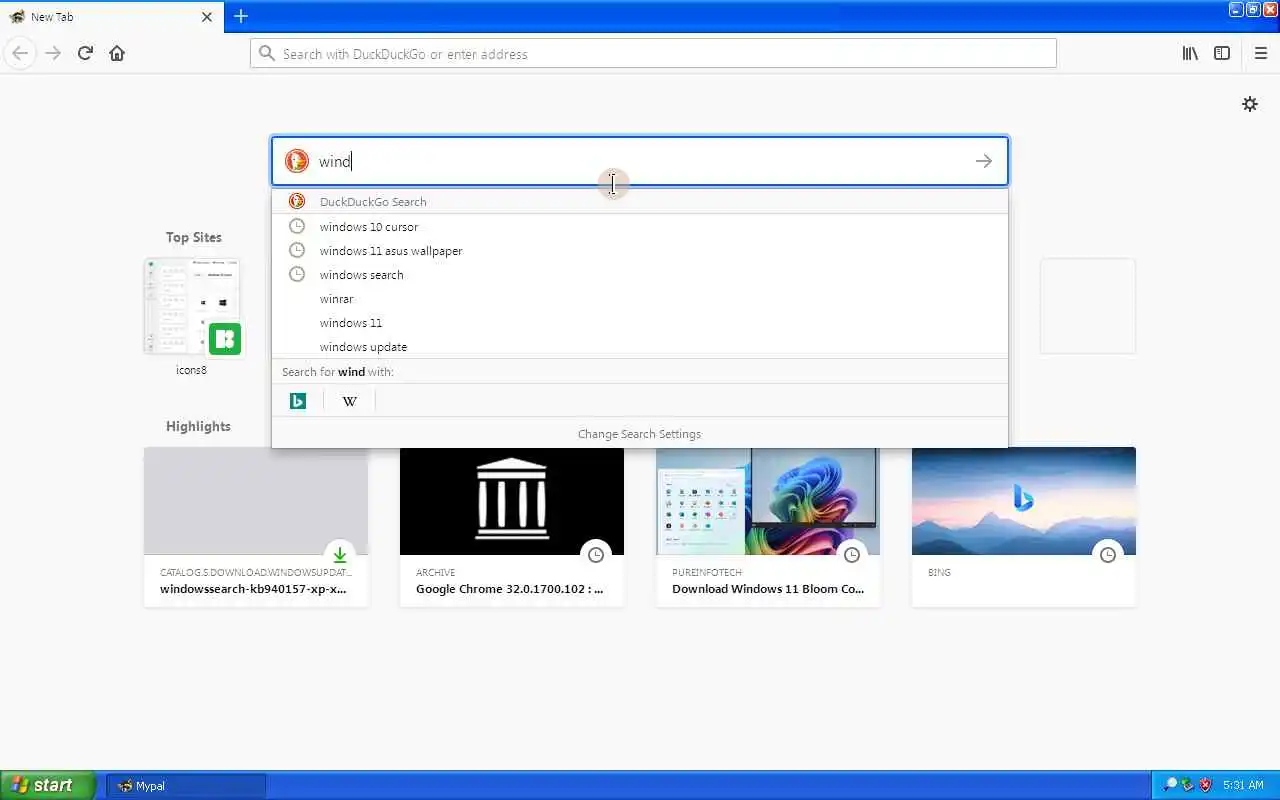Click the Highlights heading
The height and width of the screenshot is (800, 1280).
pyautogui.click(x=198, y=426)
